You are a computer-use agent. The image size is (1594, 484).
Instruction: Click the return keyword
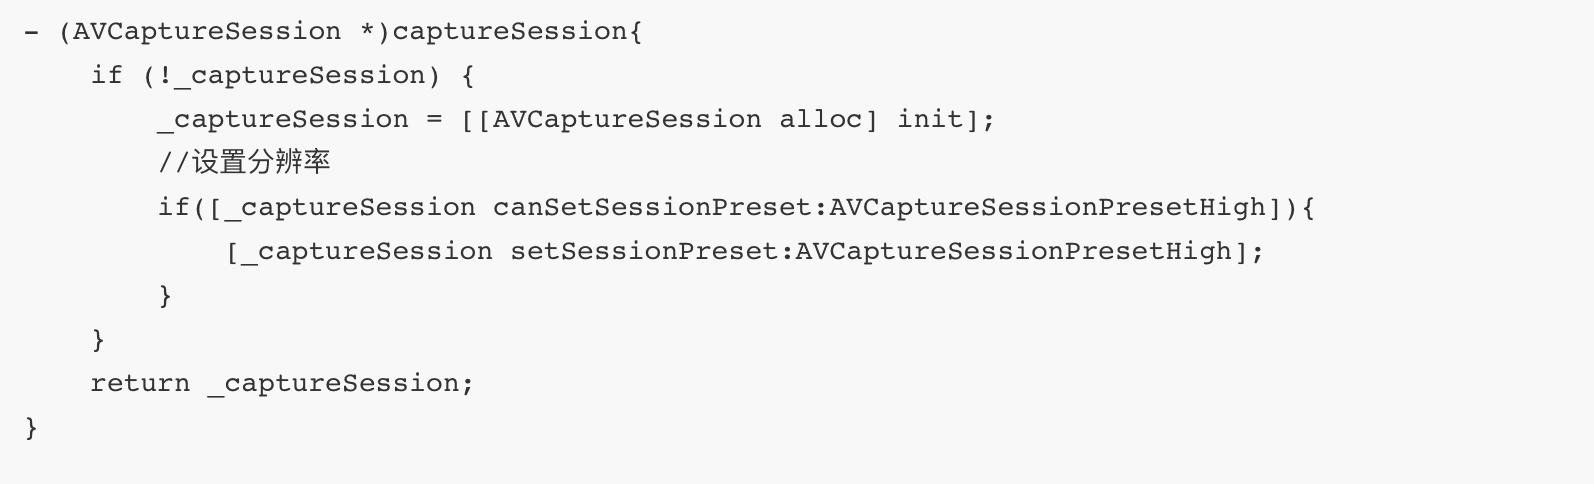pyautogui.click(x=140, y=383)
